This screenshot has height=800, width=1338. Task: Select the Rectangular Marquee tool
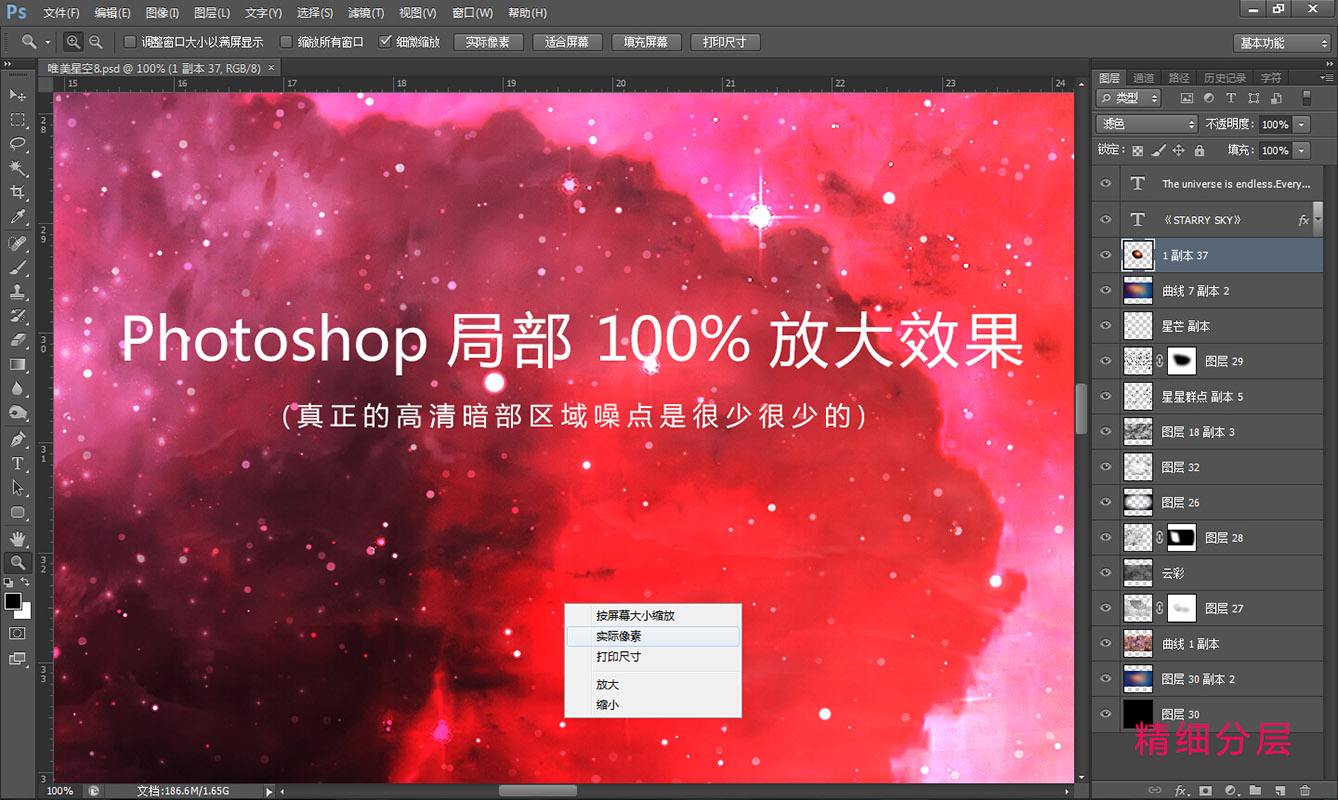(x=18, y=120)
